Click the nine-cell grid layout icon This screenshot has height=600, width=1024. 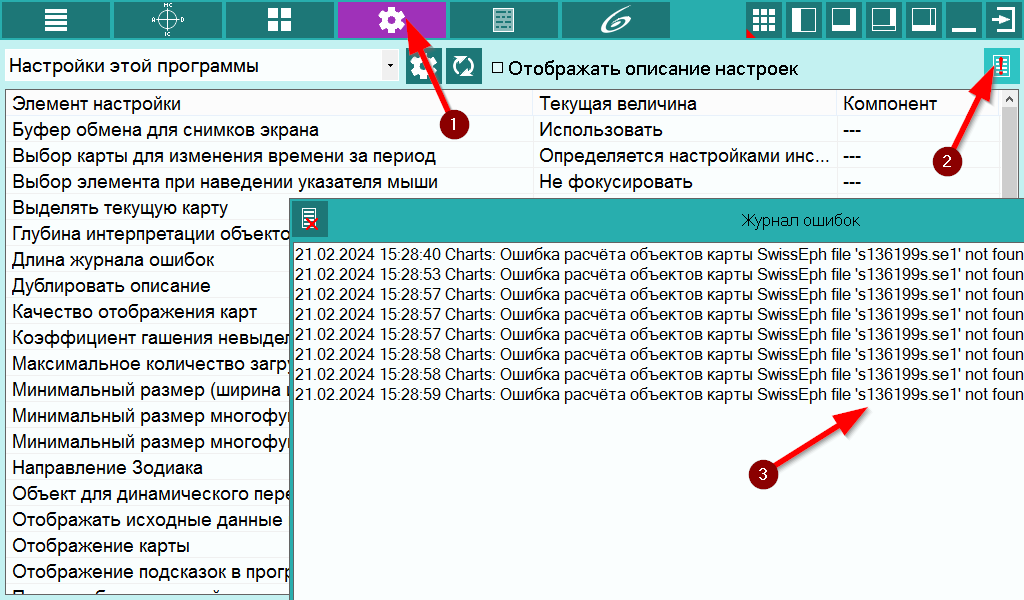[x=763, y=20]
